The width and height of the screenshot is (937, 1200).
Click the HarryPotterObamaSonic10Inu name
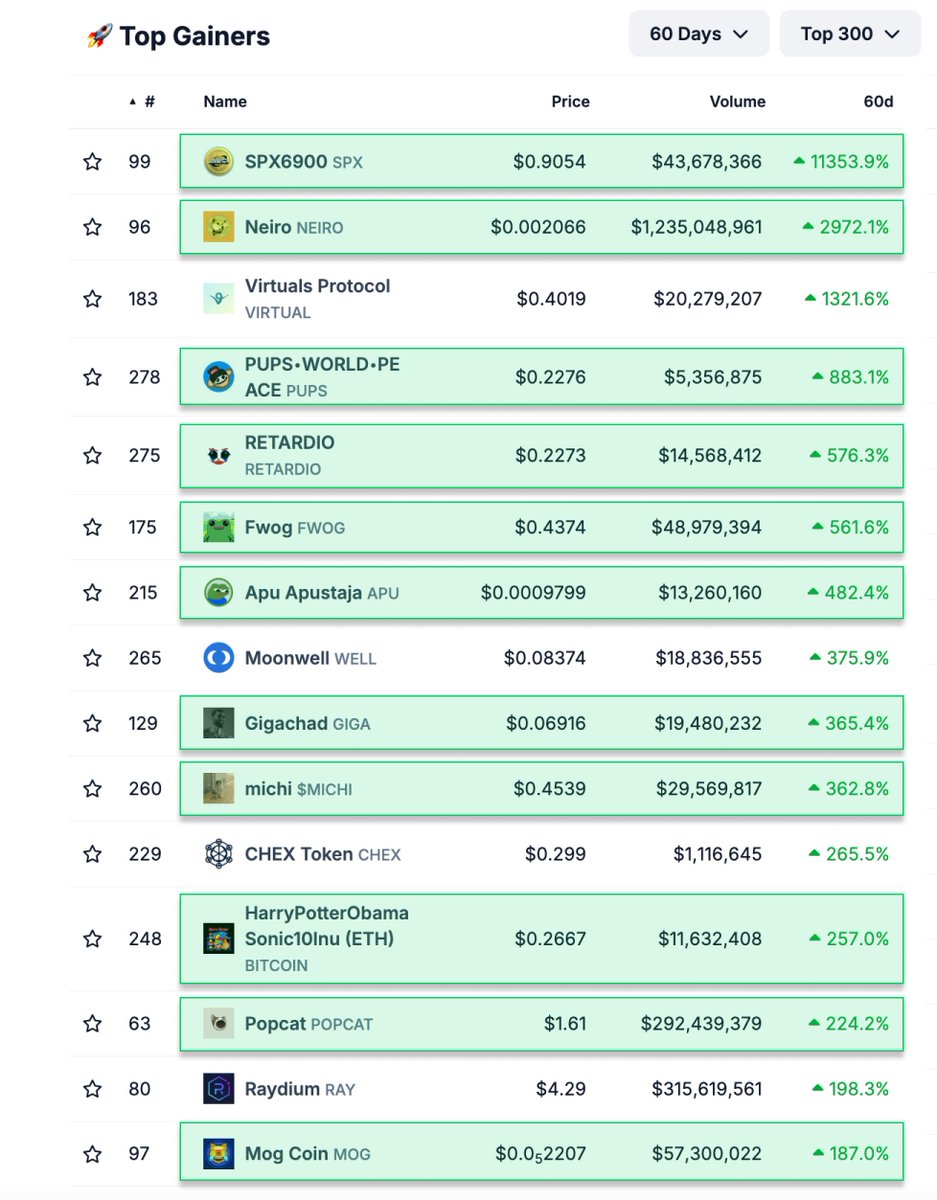click(325, 925)
